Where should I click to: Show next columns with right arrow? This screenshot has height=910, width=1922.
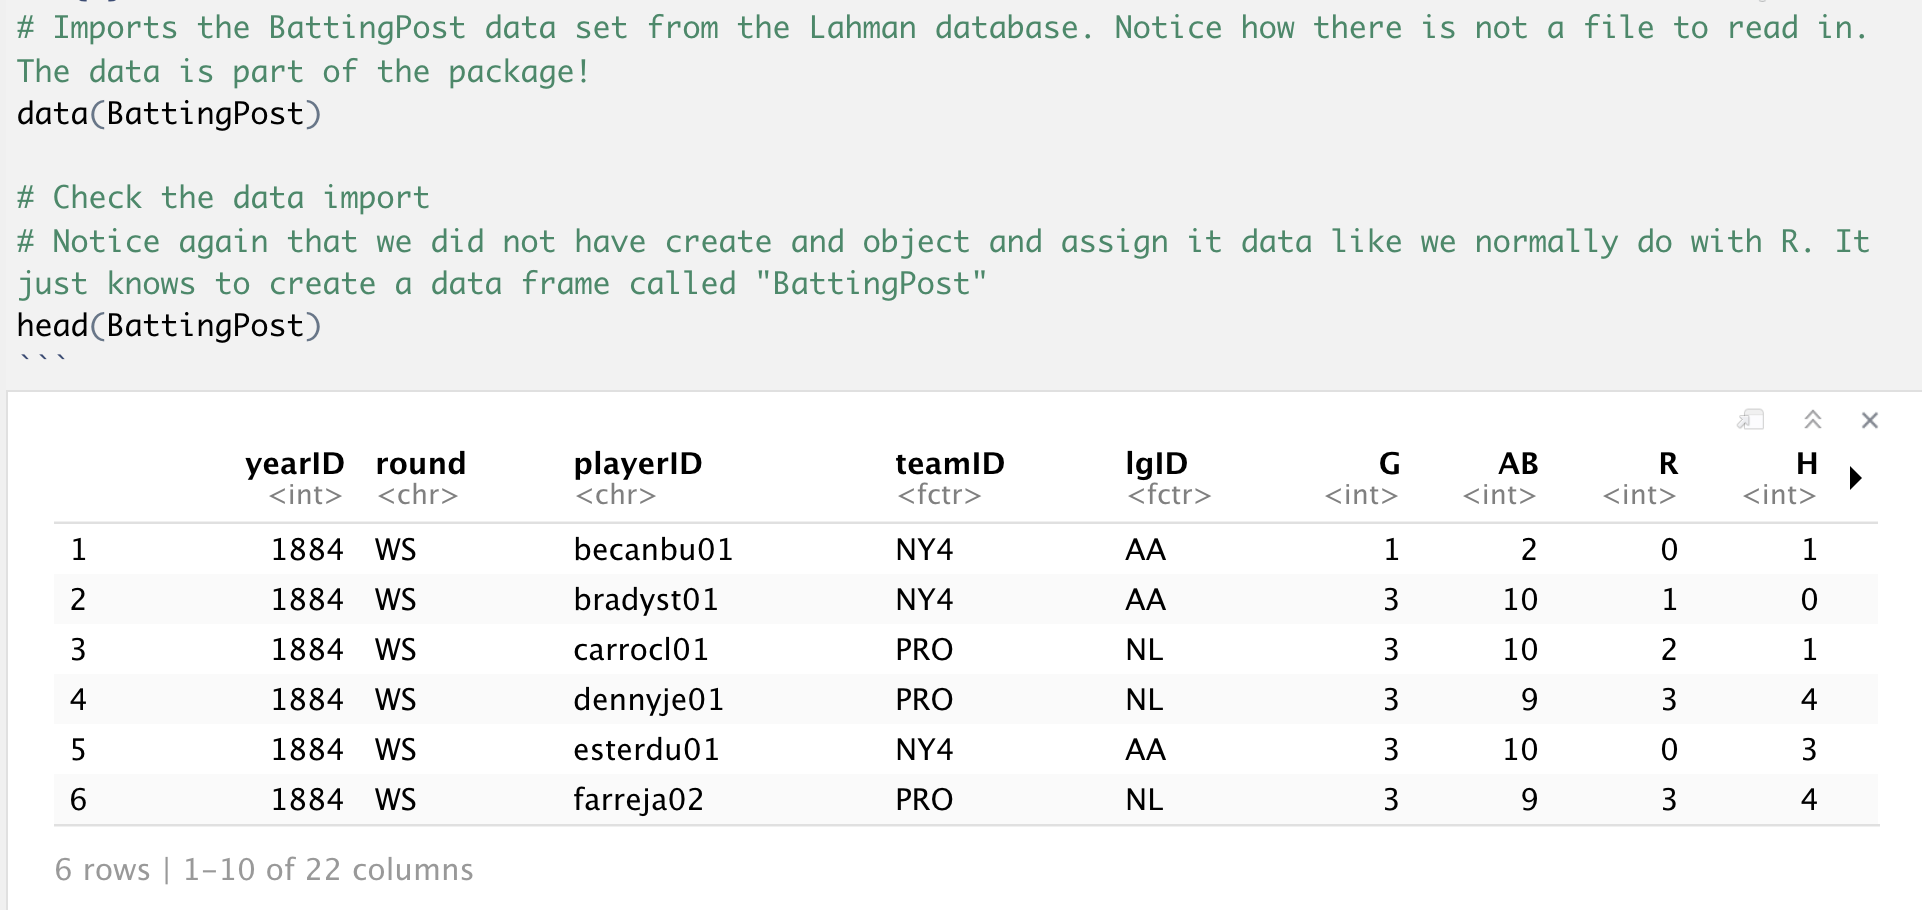1855,478
